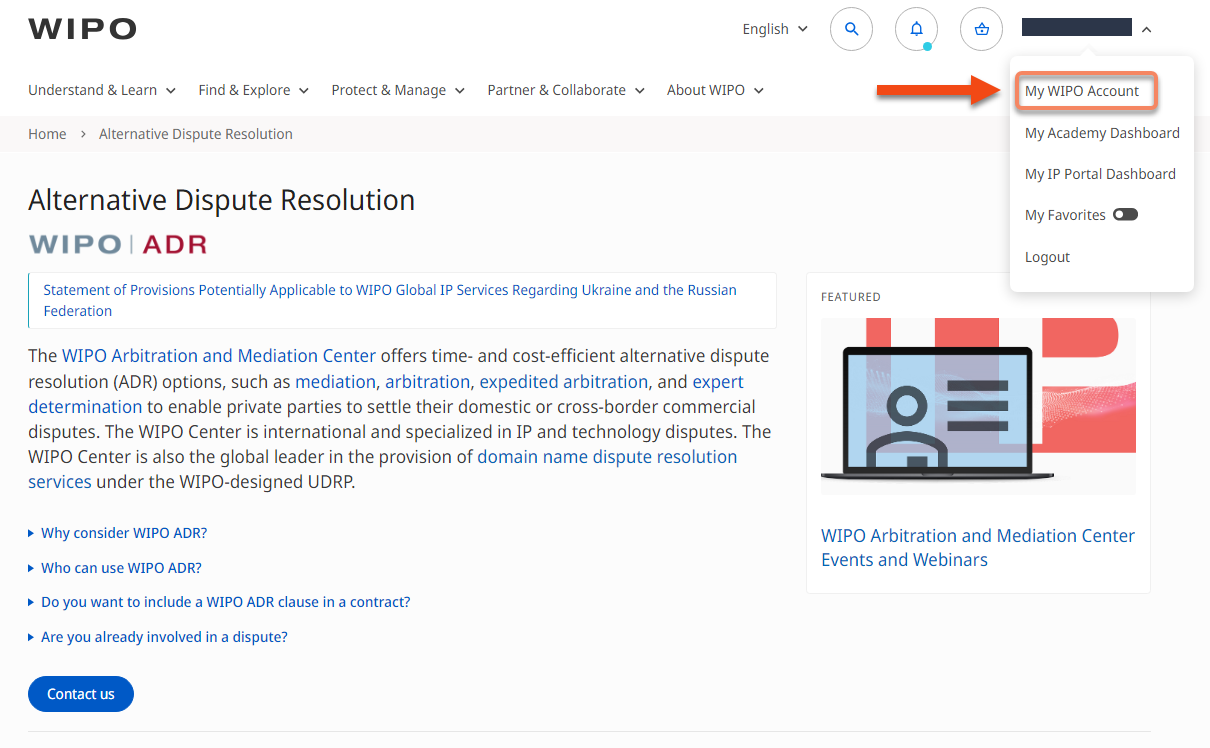The image size is (1210, 748).
Task: Open the English language dropdown
Action: 775,30
